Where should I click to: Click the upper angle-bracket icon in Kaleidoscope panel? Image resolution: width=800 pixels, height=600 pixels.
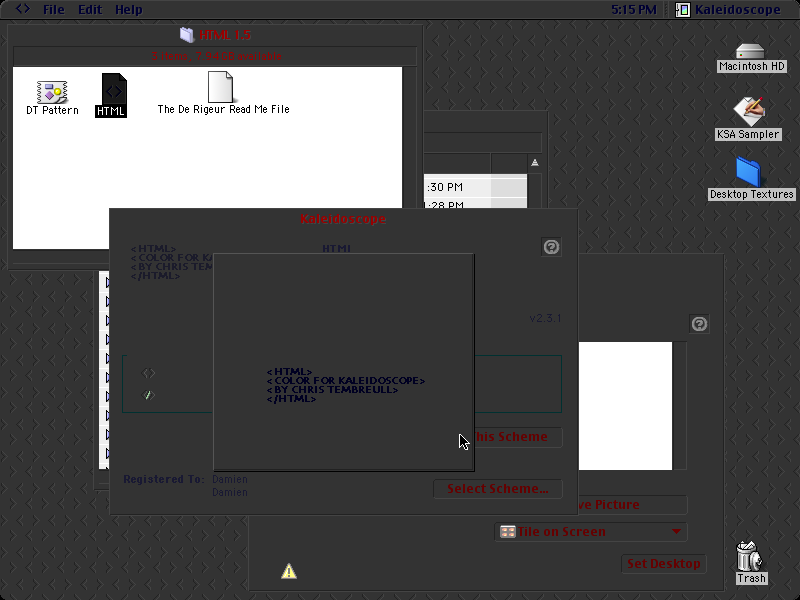(148, 373)
